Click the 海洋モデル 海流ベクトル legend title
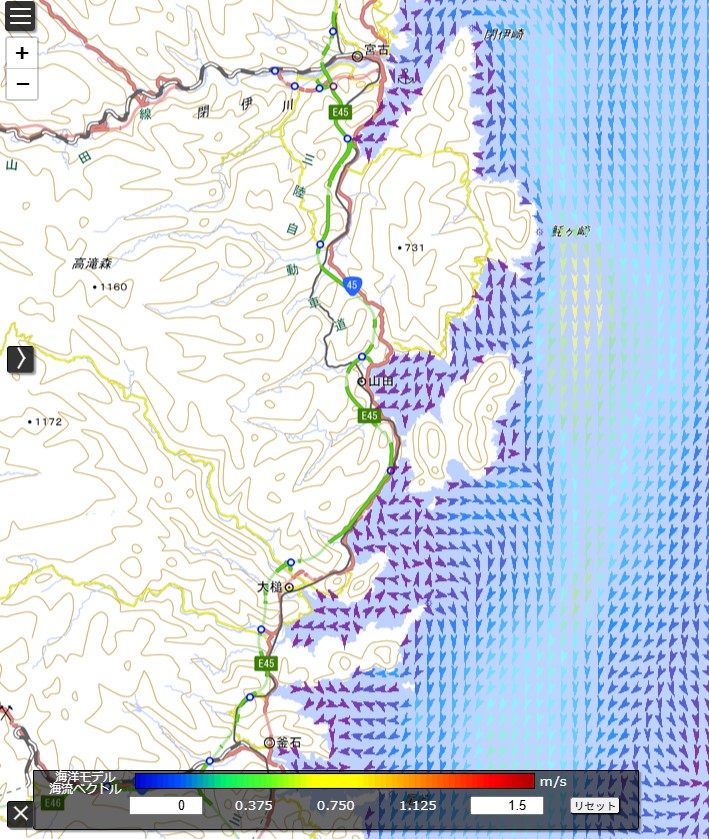This screenshot has height=839, width=709. [x=85, y=782]
